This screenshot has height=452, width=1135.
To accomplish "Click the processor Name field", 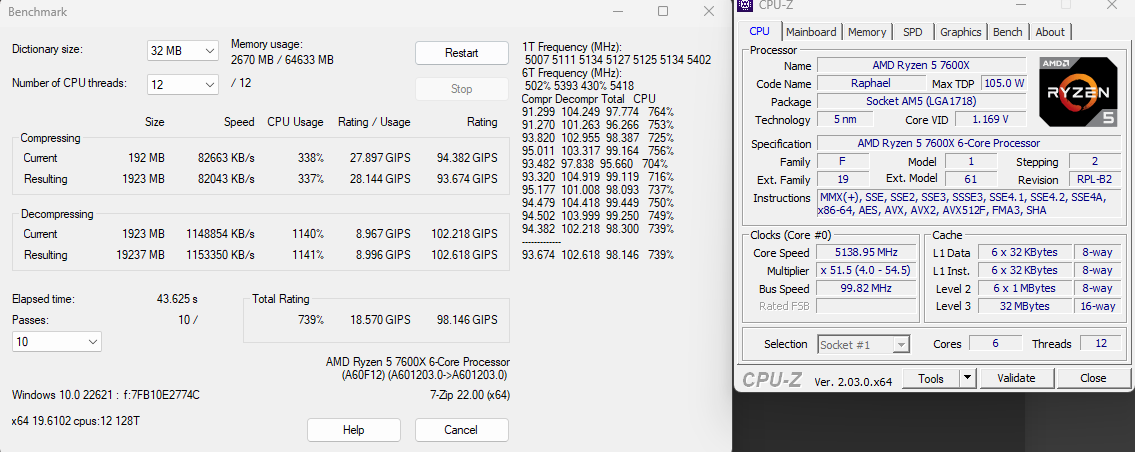I will click(x=921, y=65).
